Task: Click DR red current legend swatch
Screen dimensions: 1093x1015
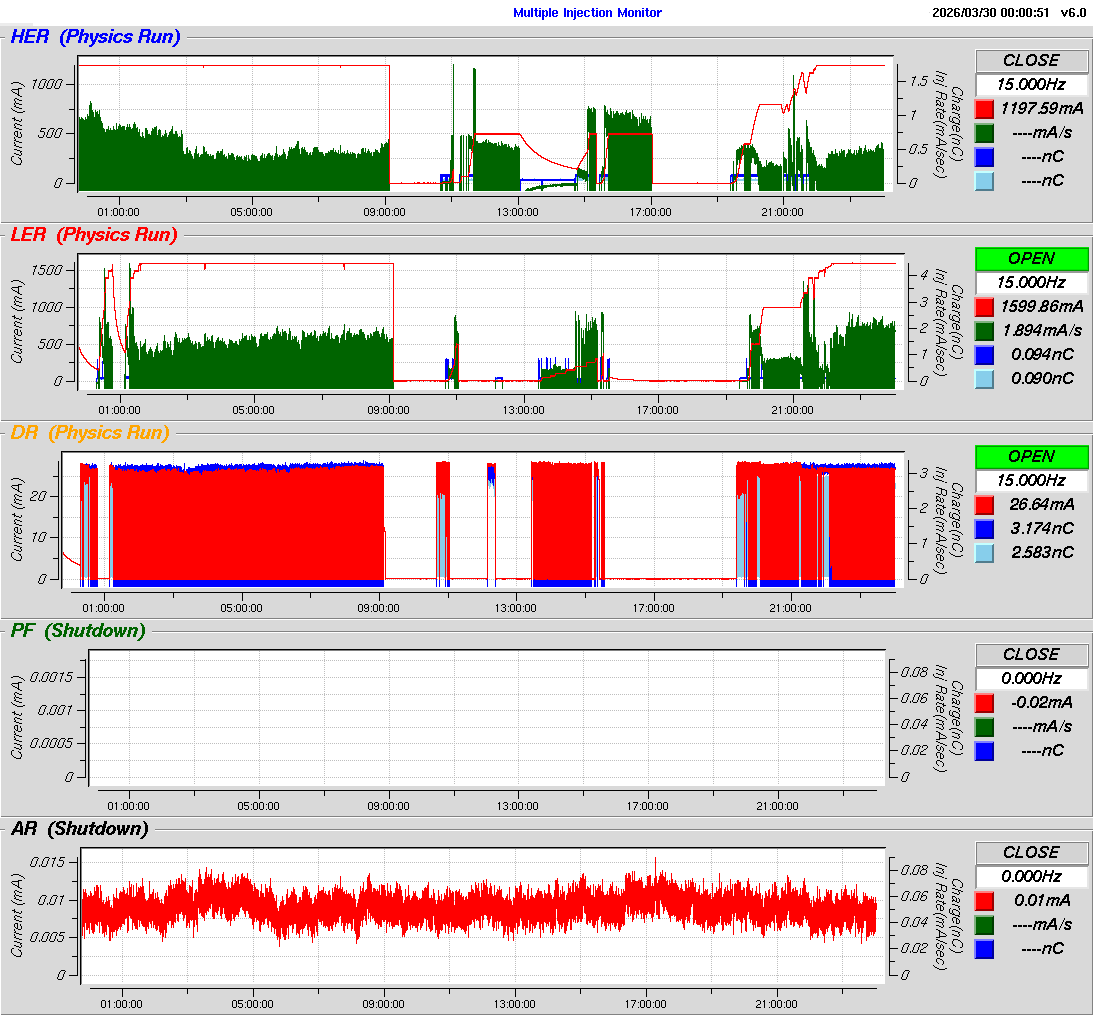Action: [985, 505]
